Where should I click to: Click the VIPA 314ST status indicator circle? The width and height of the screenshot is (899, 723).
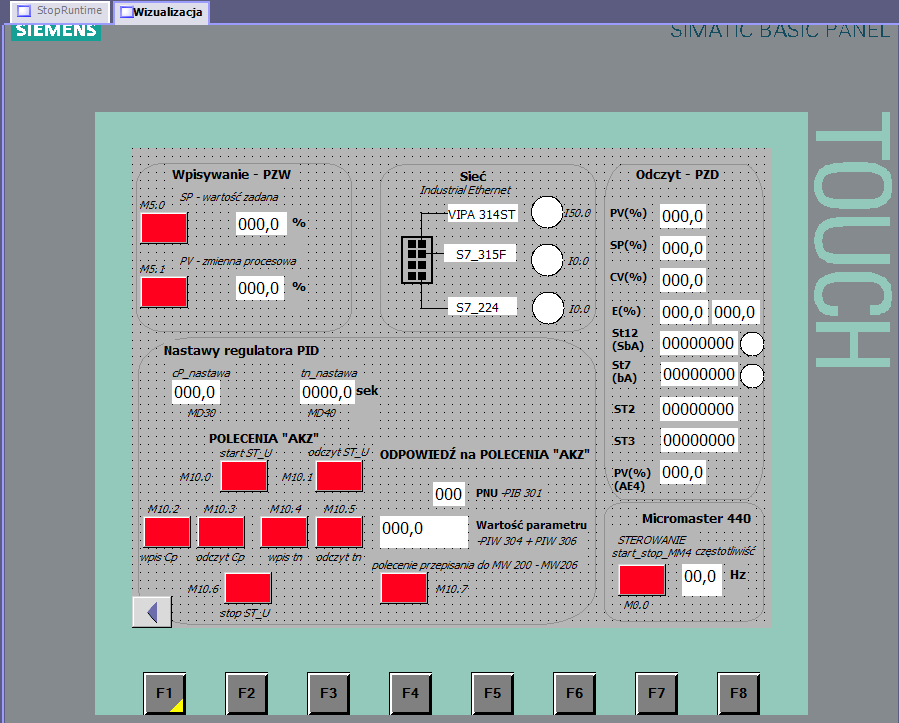click(547, 212)
